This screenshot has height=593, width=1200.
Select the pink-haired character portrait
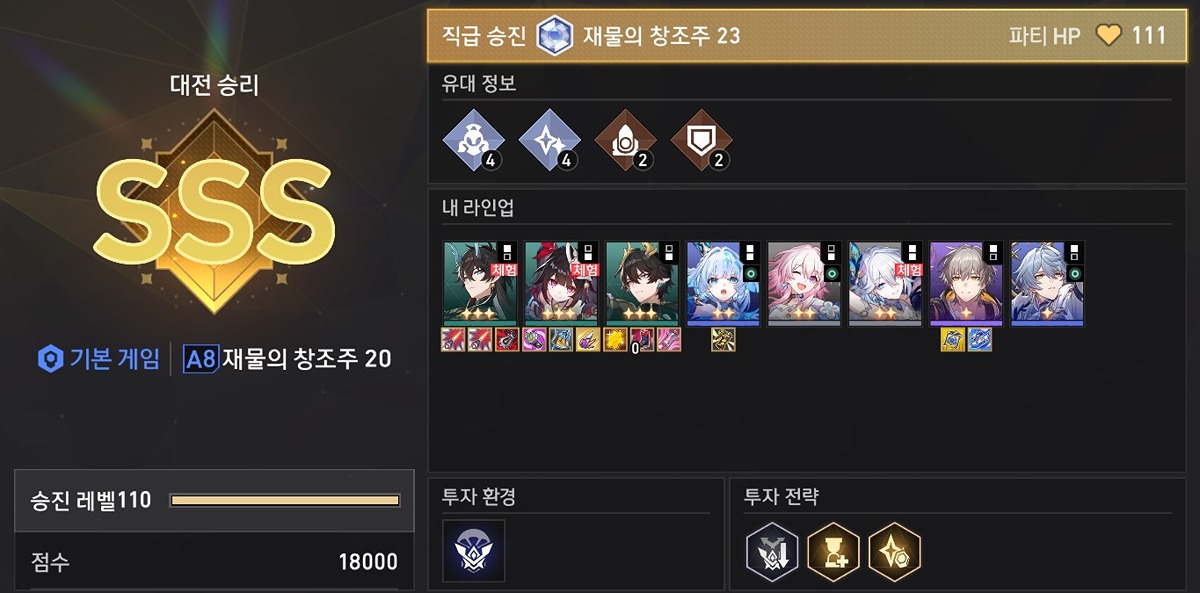pos(804,283)
